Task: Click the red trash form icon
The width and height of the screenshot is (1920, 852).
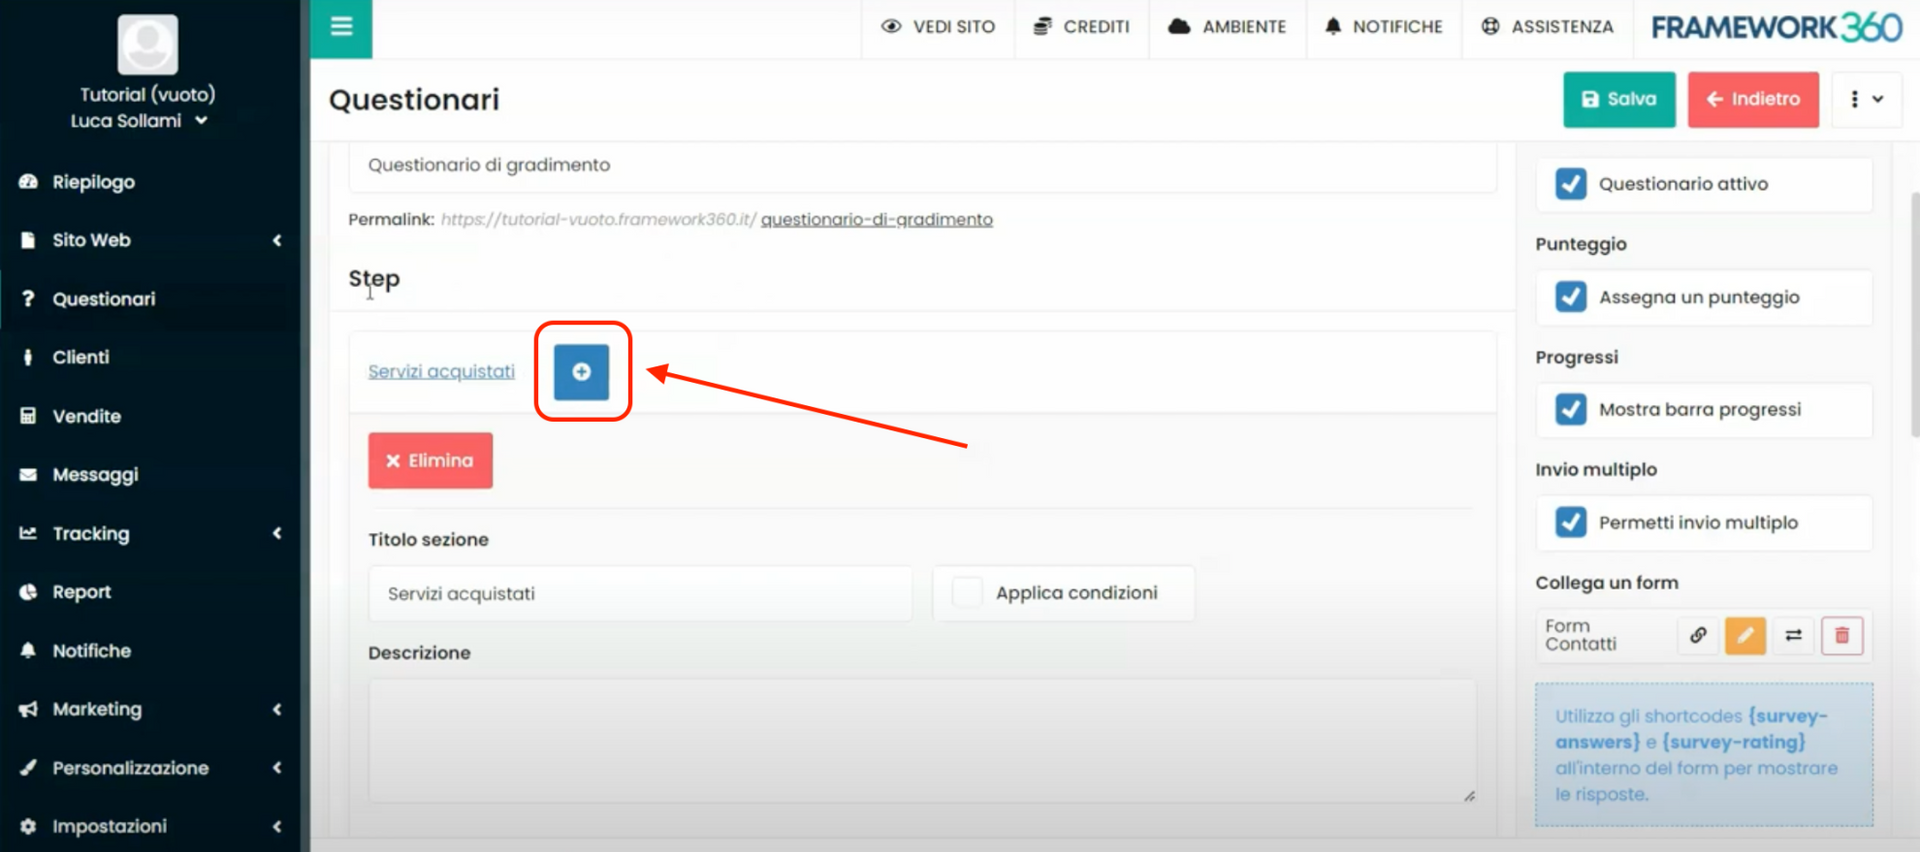Action: coord(1841,636)
